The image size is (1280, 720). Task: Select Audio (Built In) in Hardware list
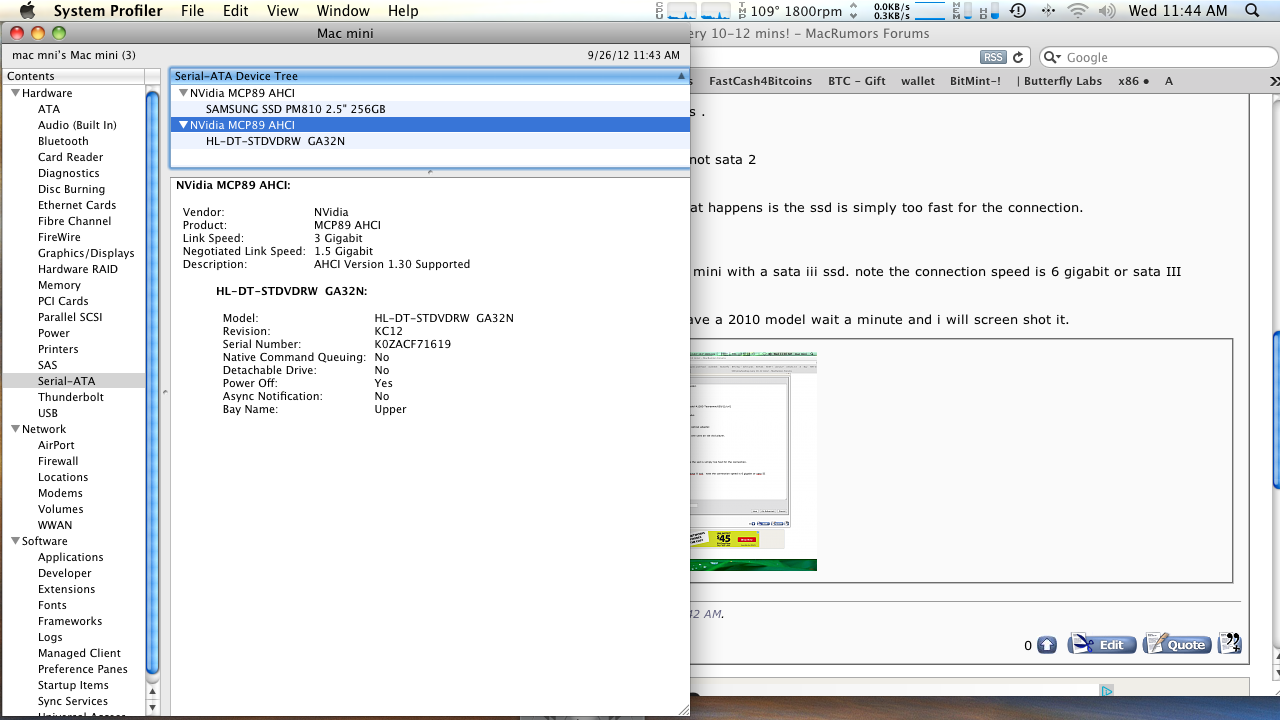click(x=77, y=125)
